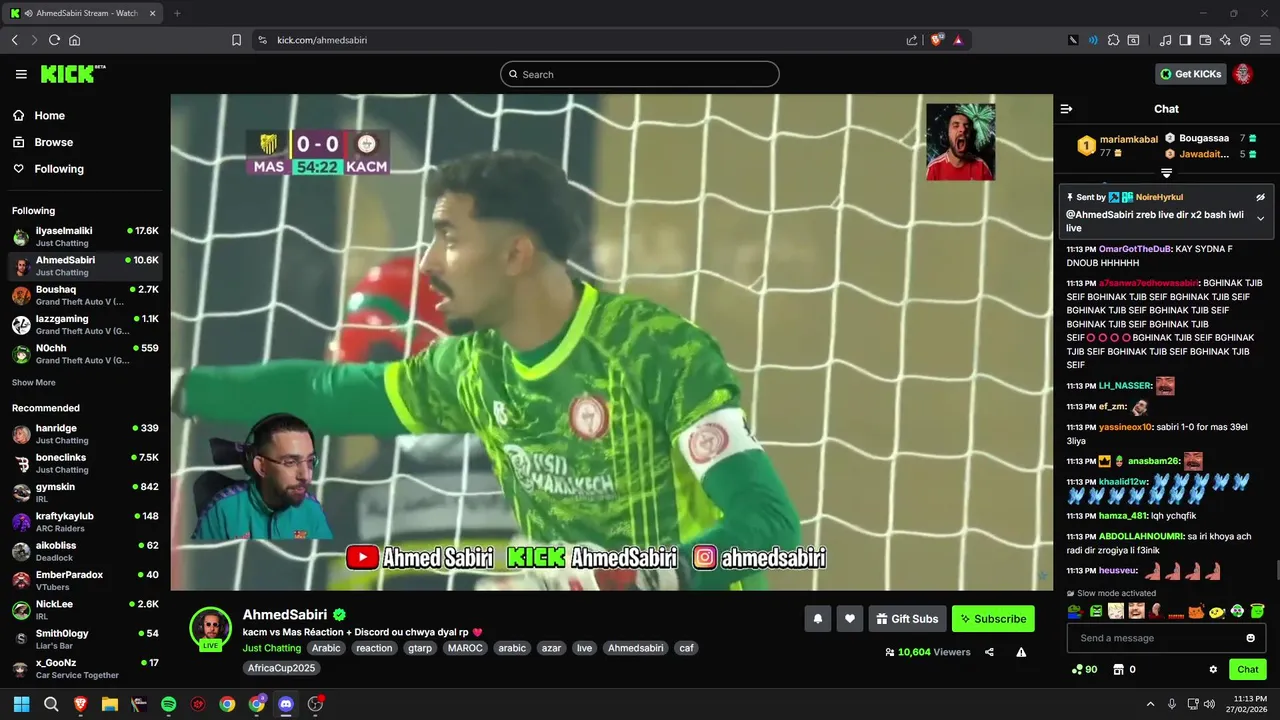Click the Get KICKs button
This screenshot has height=720, width=1280.
tap(1191, 74)
